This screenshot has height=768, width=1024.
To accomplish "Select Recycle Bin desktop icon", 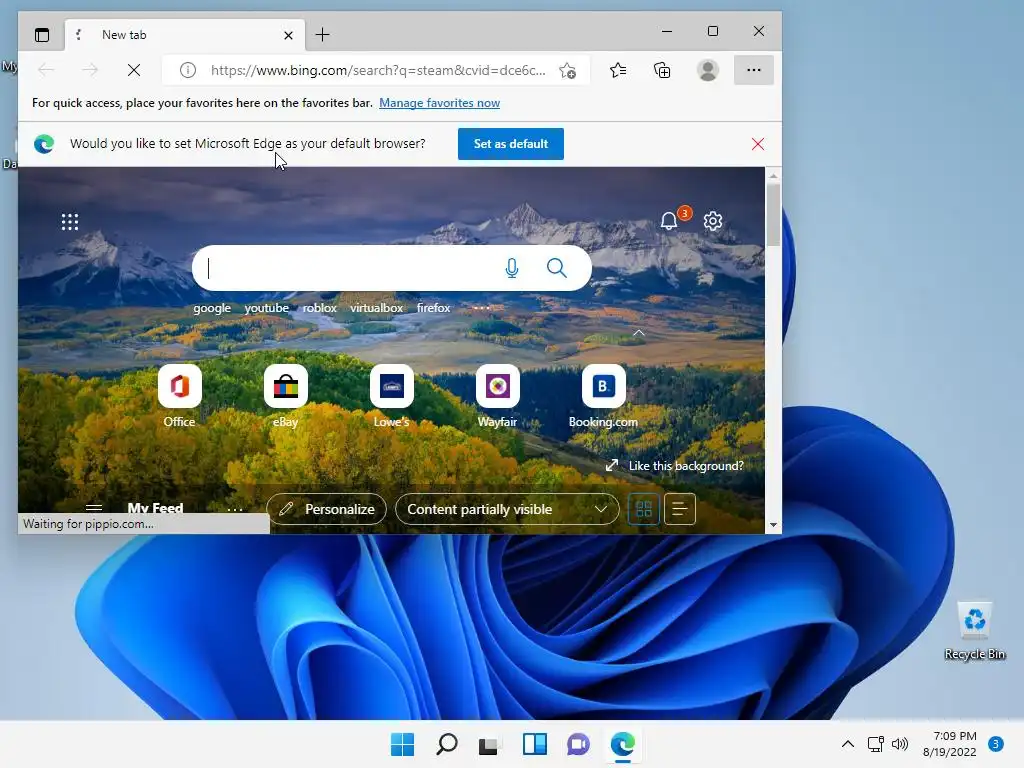I will click(974, 631).
